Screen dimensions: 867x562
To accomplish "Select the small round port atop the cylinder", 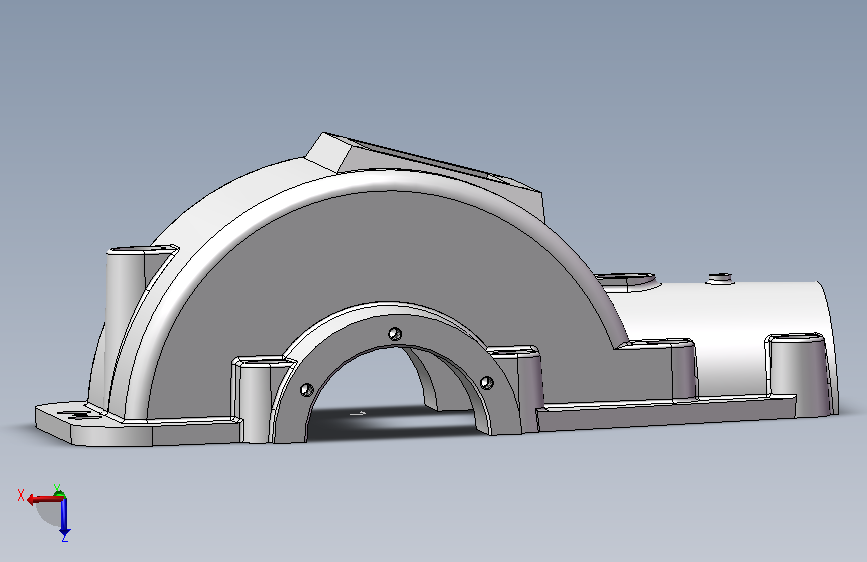I will click(720, 278).
